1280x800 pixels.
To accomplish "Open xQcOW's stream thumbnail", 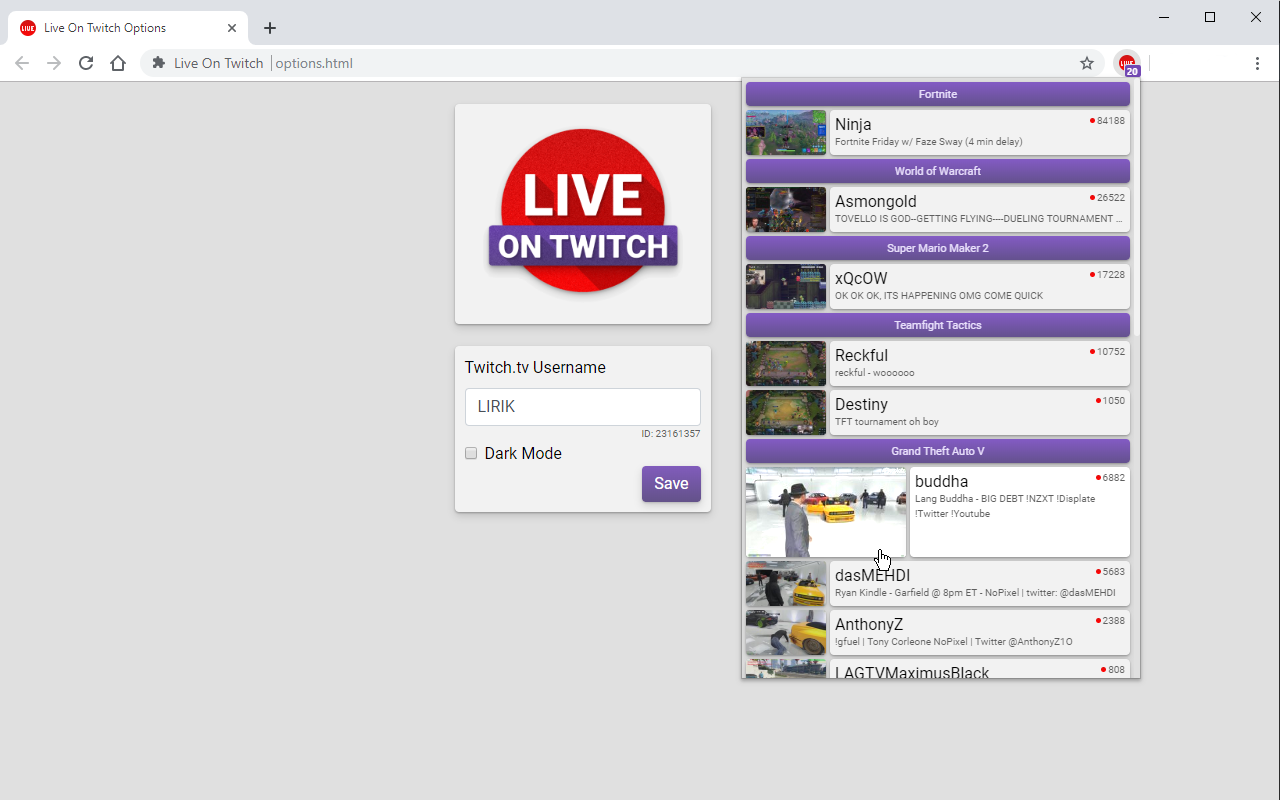I will (786, 287).
